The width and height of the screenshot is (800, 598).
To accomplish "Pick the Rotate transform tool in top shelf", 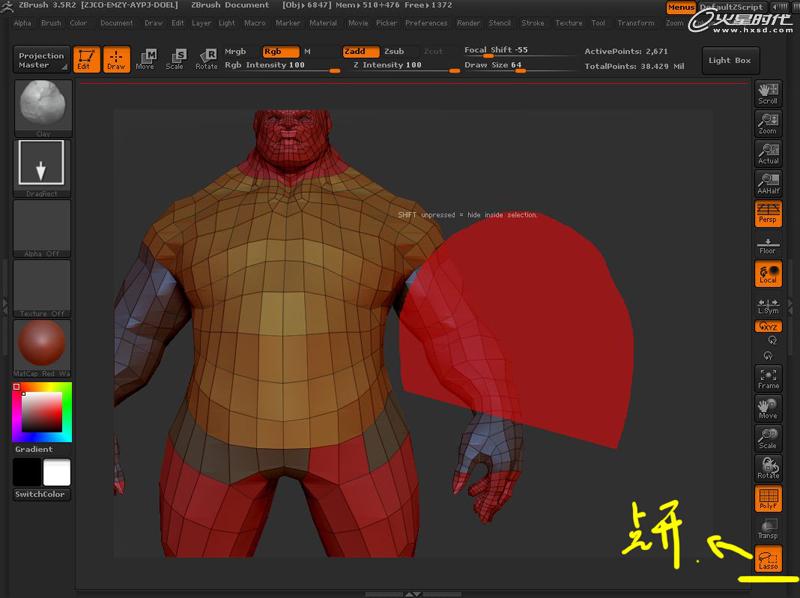I will (207, 59).
